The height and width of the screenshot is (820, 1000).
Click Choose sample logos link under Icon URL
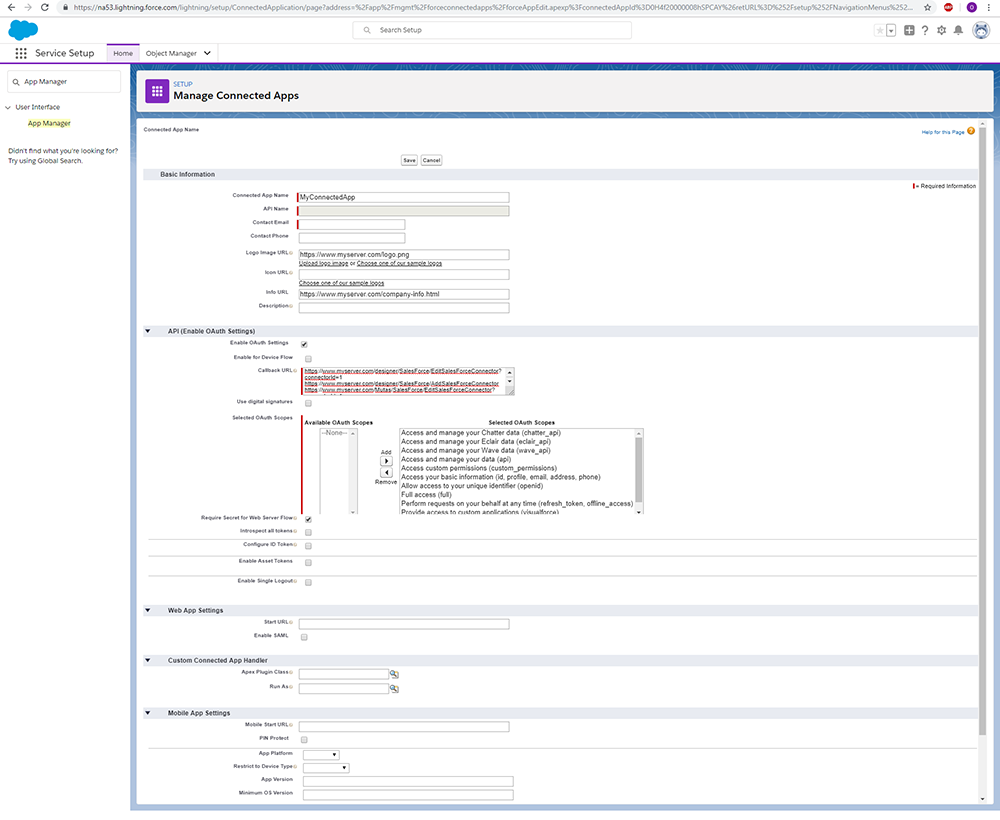point(342,283)
